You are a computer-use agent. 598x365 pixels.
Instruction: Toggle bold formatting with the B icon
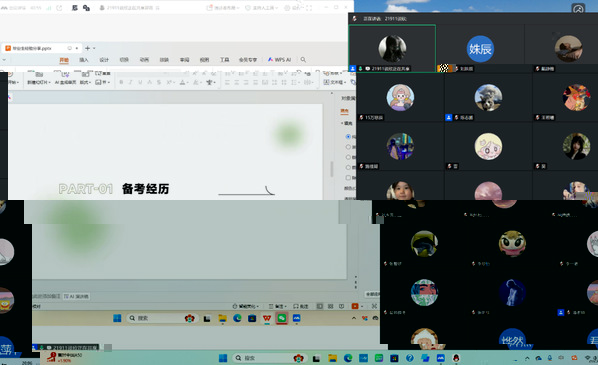(121, 82)
